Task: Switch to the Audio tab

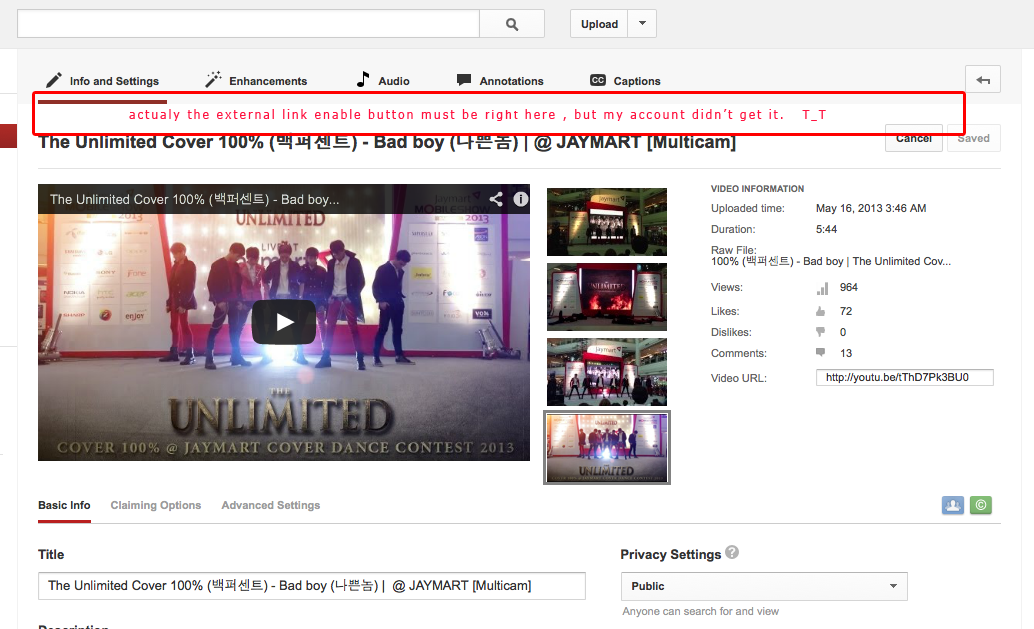Action: point(383,80)
